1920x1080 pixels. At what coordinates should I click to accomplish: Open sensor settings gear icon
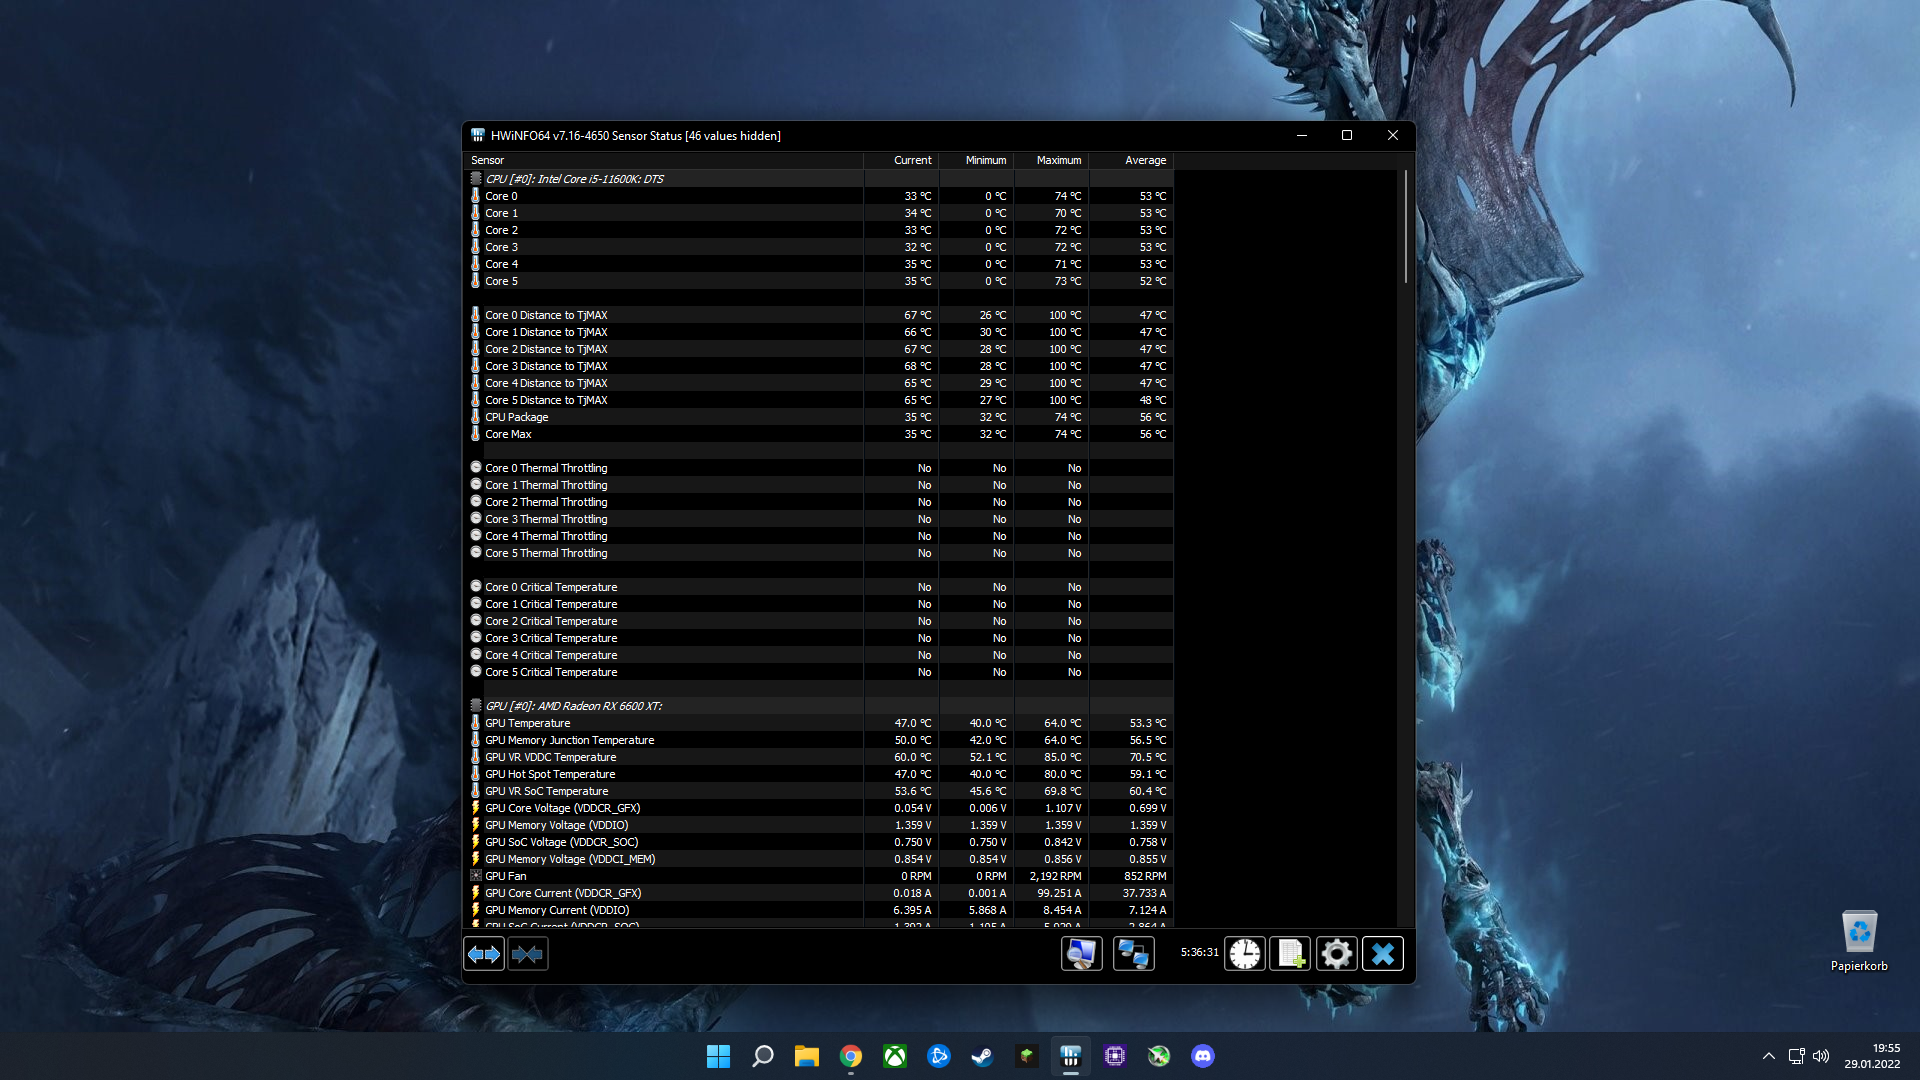click(1336, 954)
